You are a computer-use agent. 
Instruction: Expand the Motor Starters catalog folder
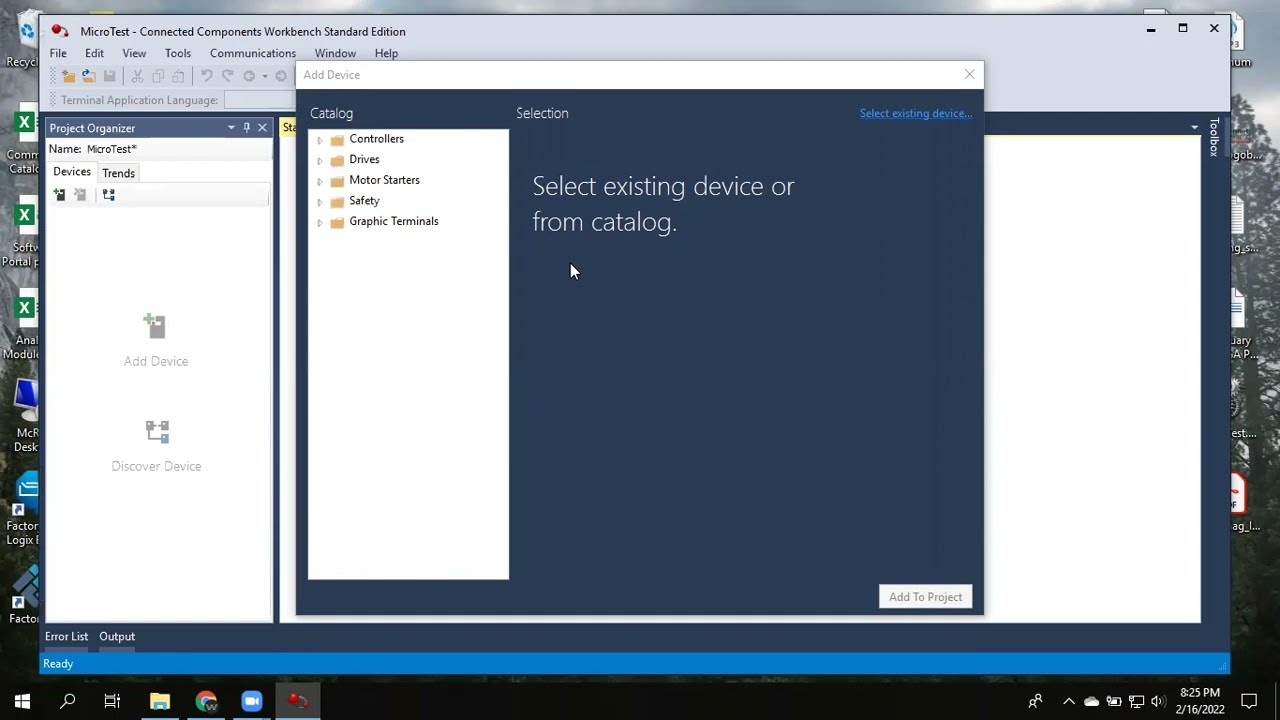click(320, 181)
